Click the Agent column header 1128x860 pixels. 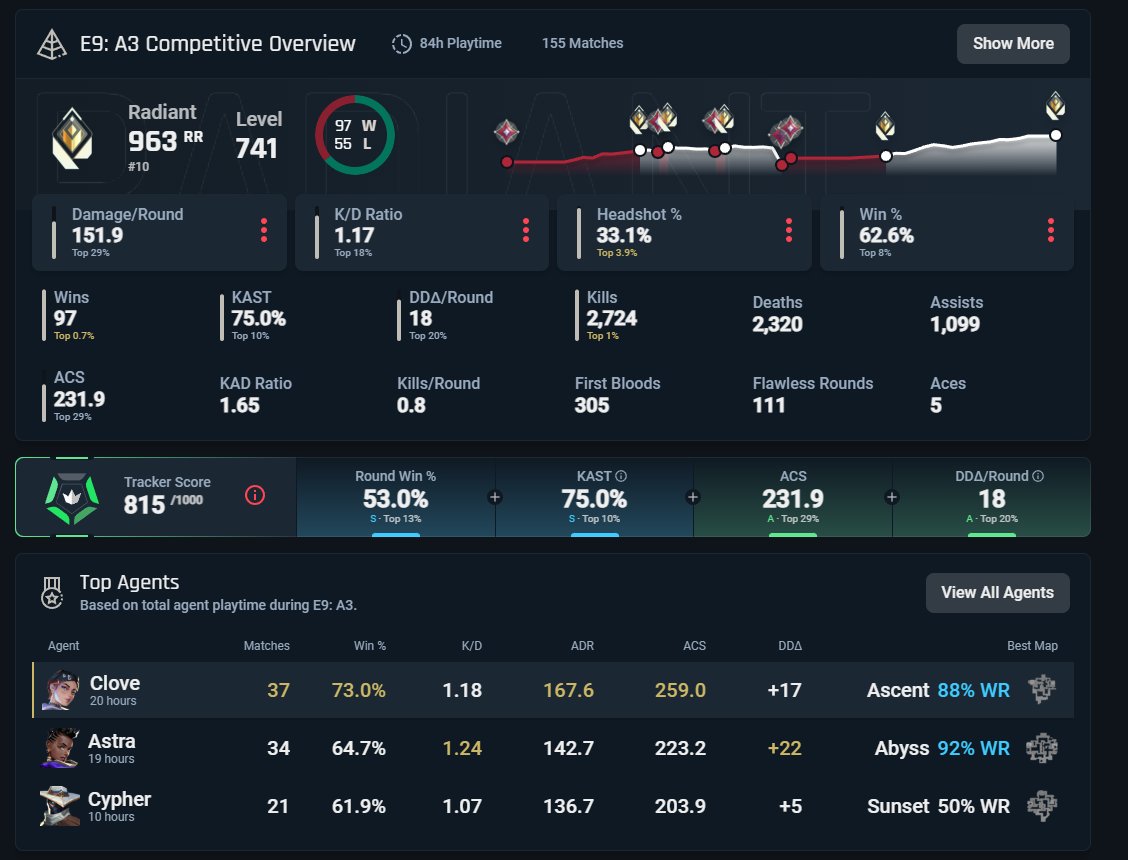[63, 646]
